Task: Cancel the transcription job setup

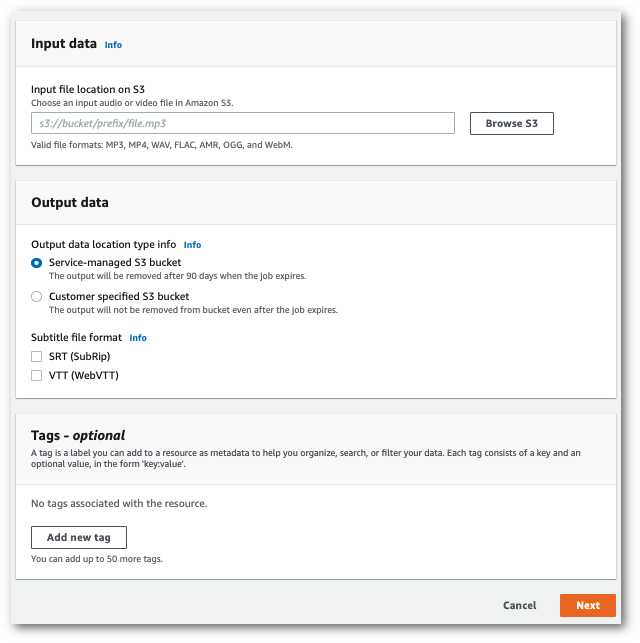Action: click(x=520, y=605)
